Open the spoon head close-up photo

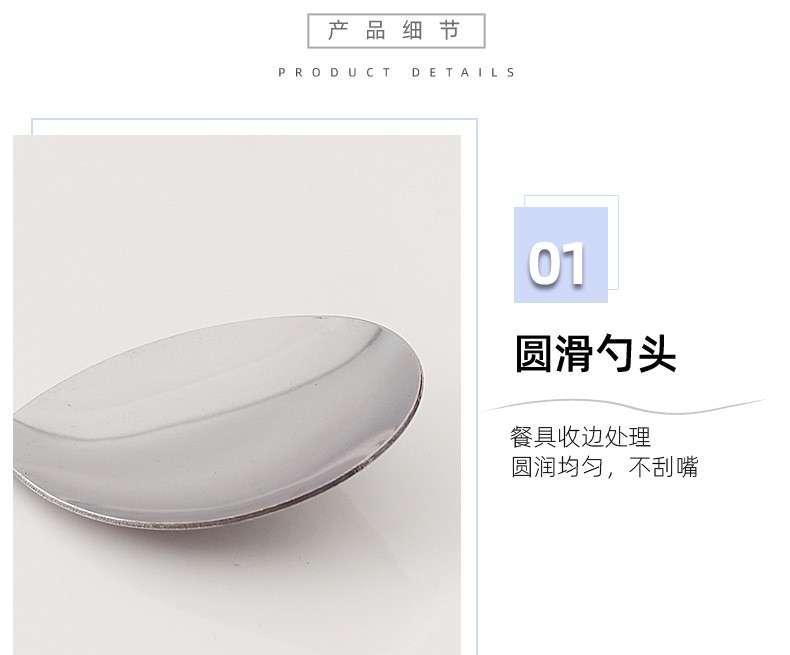pos(237,395)
